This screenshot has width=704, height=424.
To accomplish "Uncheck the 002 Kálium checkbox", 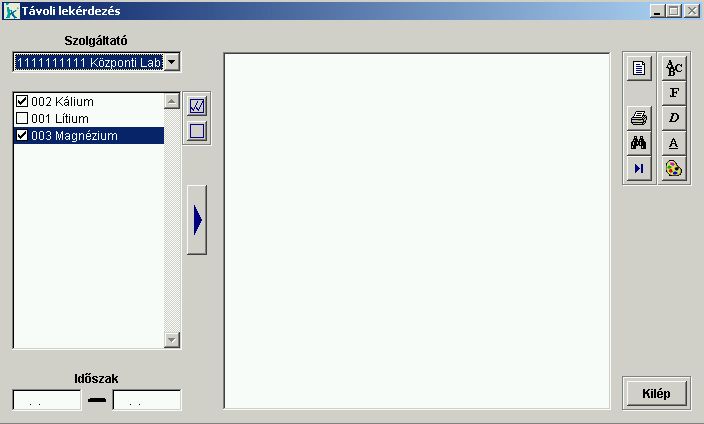I will [x=22, y=102].
